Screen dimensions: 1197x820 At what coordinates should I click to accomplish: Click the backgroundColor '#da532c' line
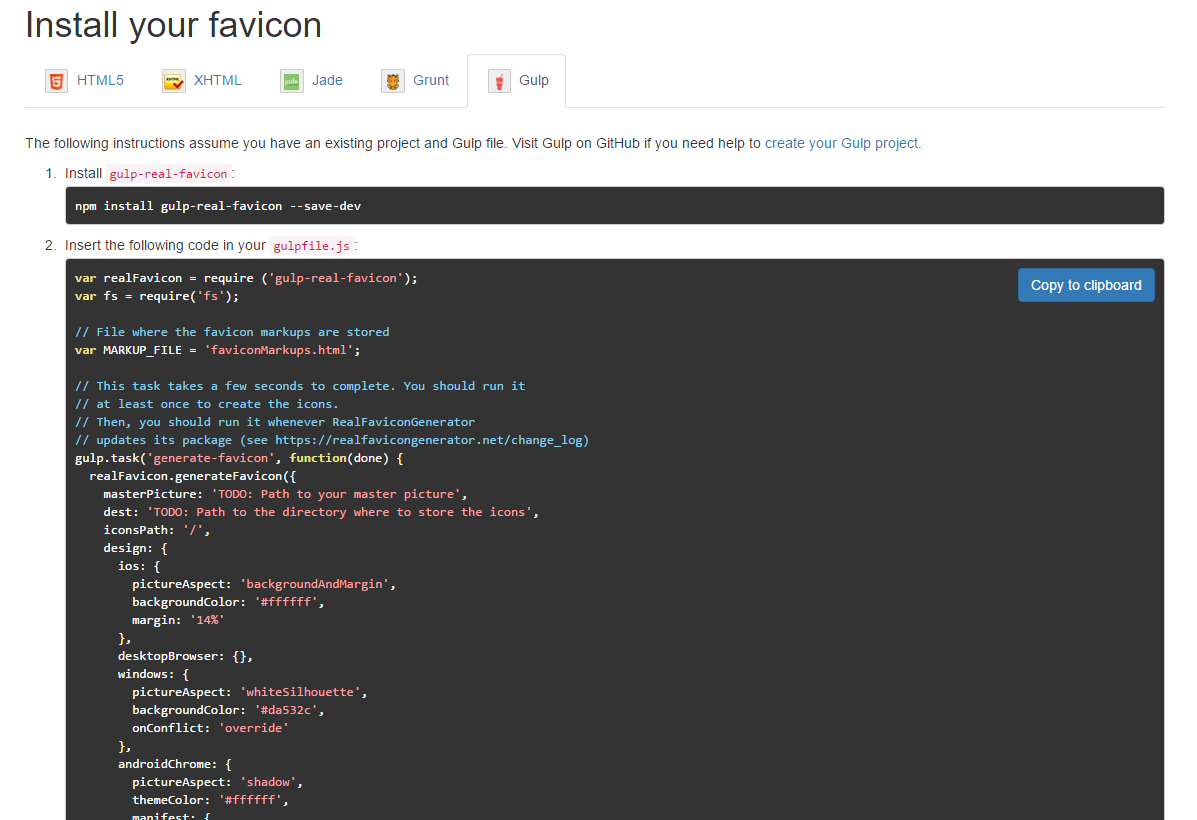(227, 711)
